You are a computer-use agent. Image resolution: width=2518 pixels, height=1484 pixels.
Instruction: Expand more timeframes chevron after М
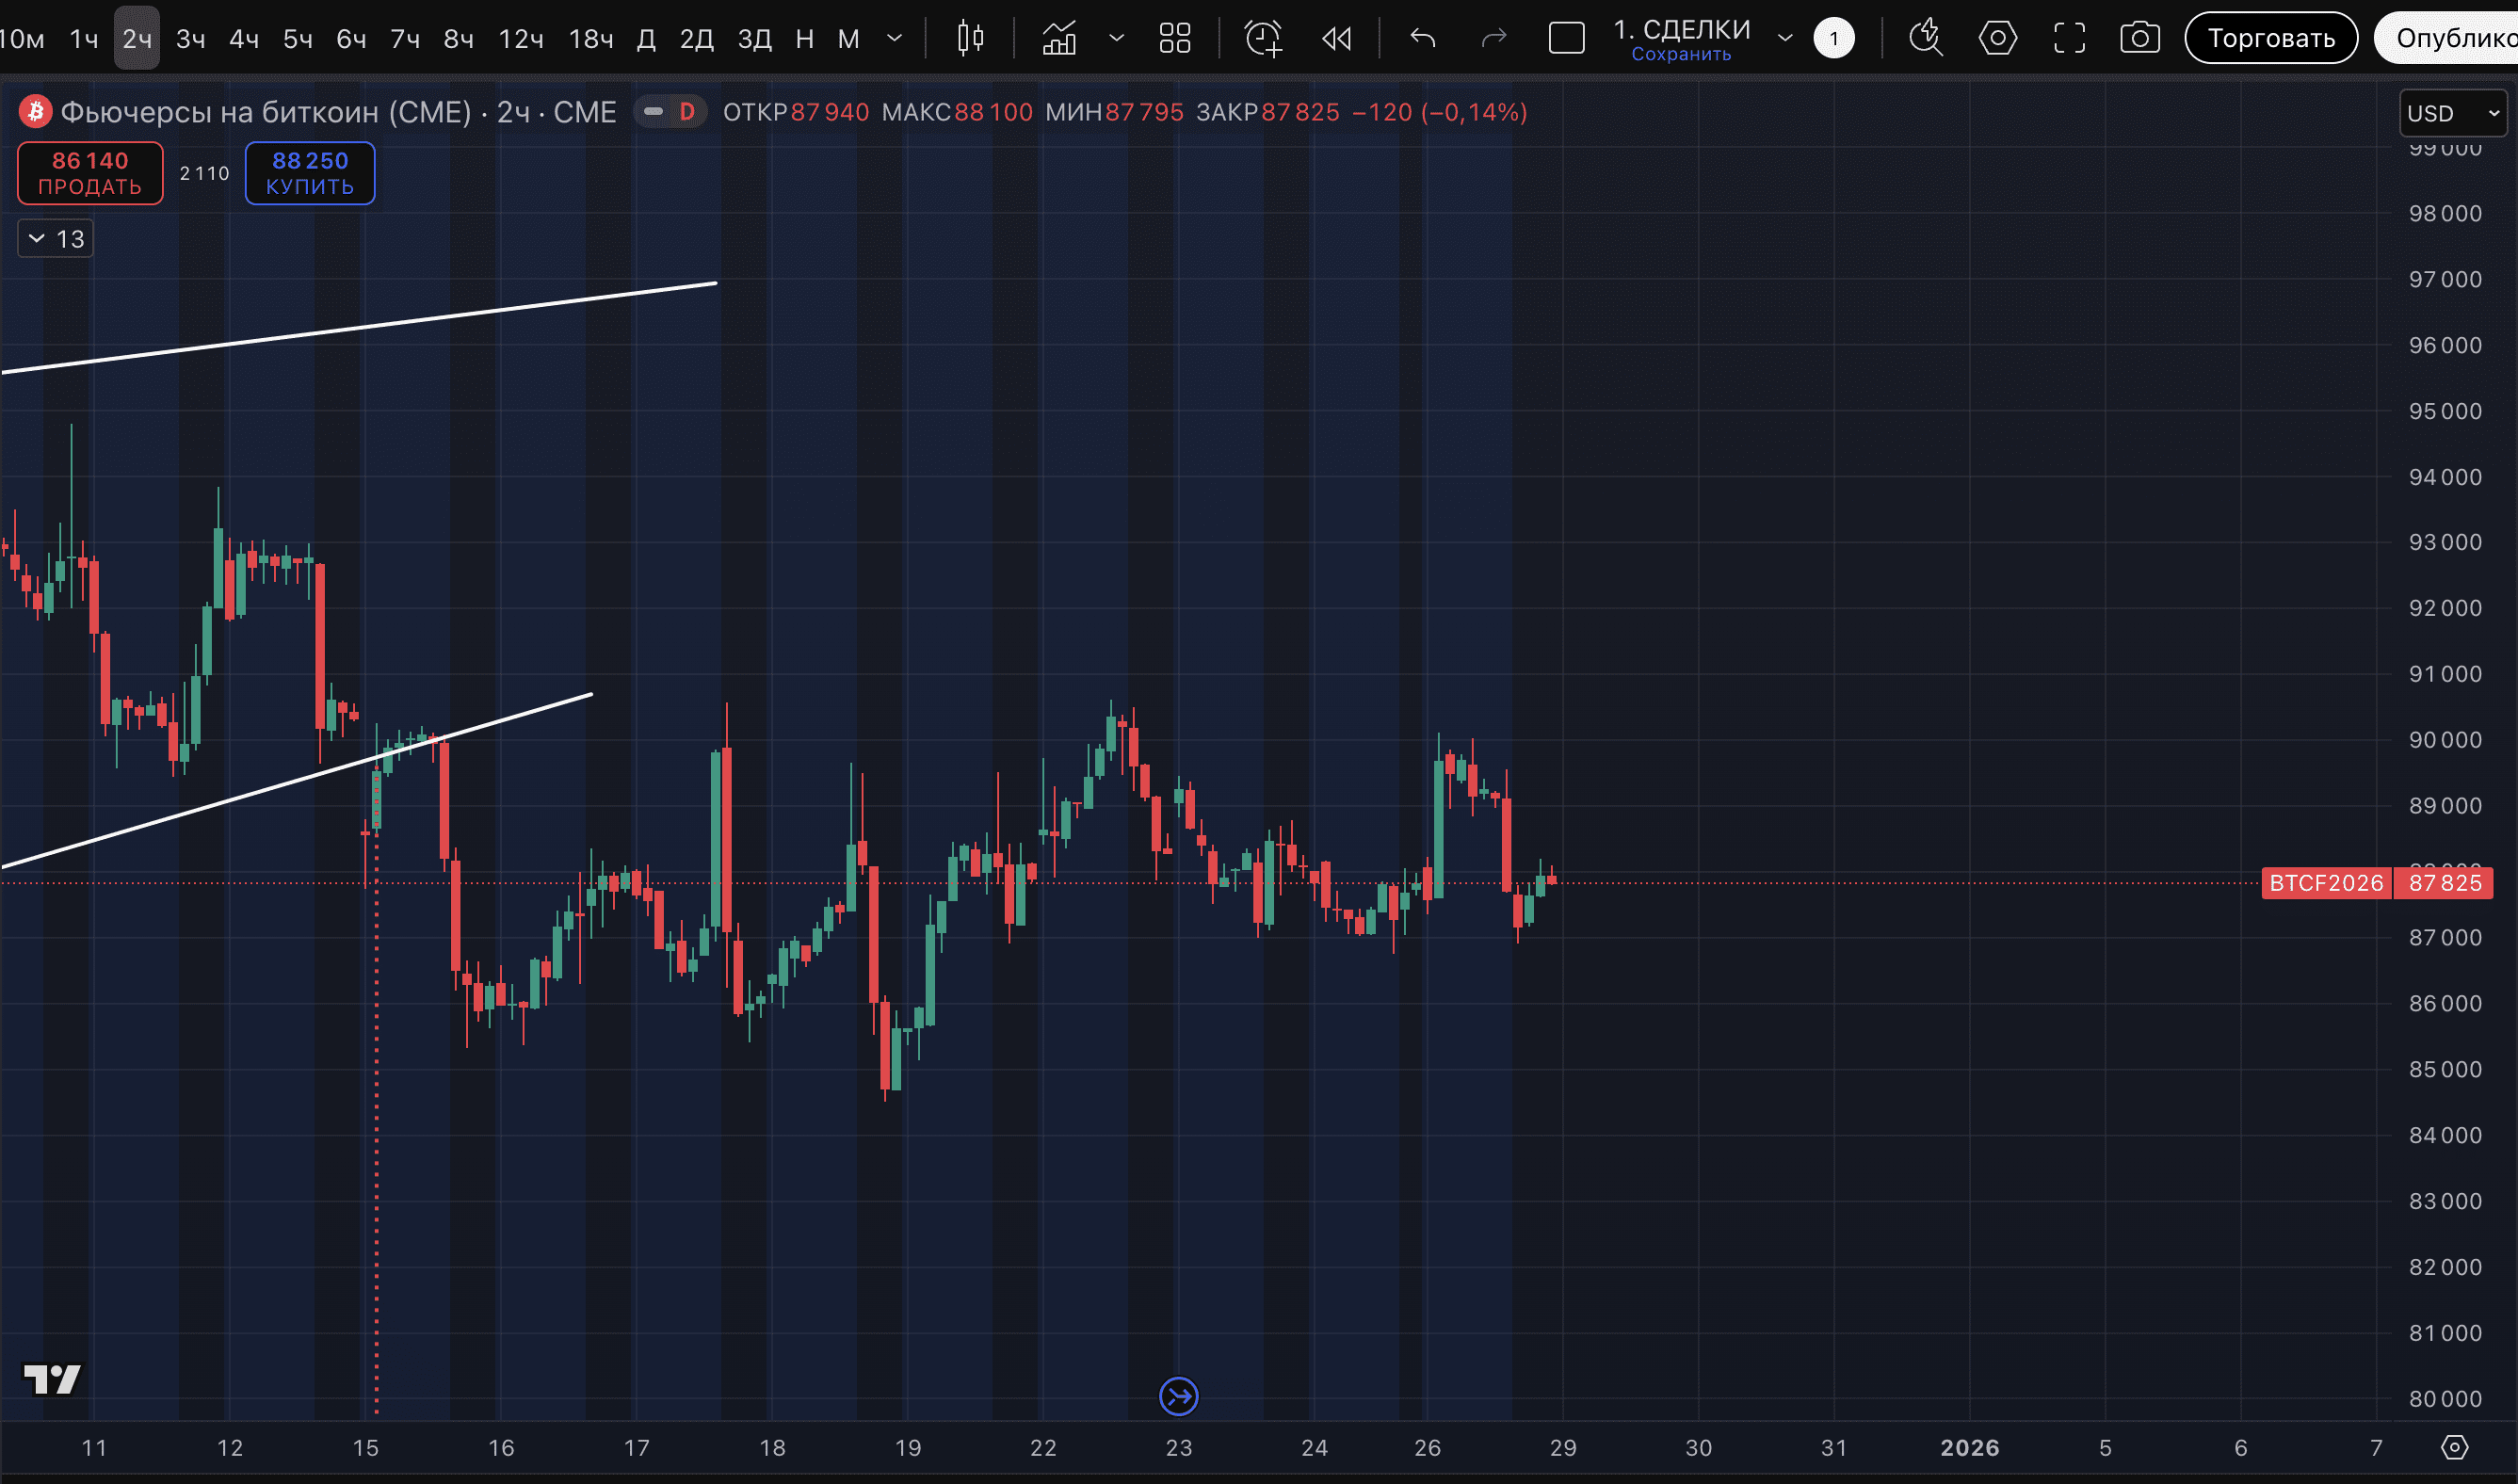tap(894, 39)
